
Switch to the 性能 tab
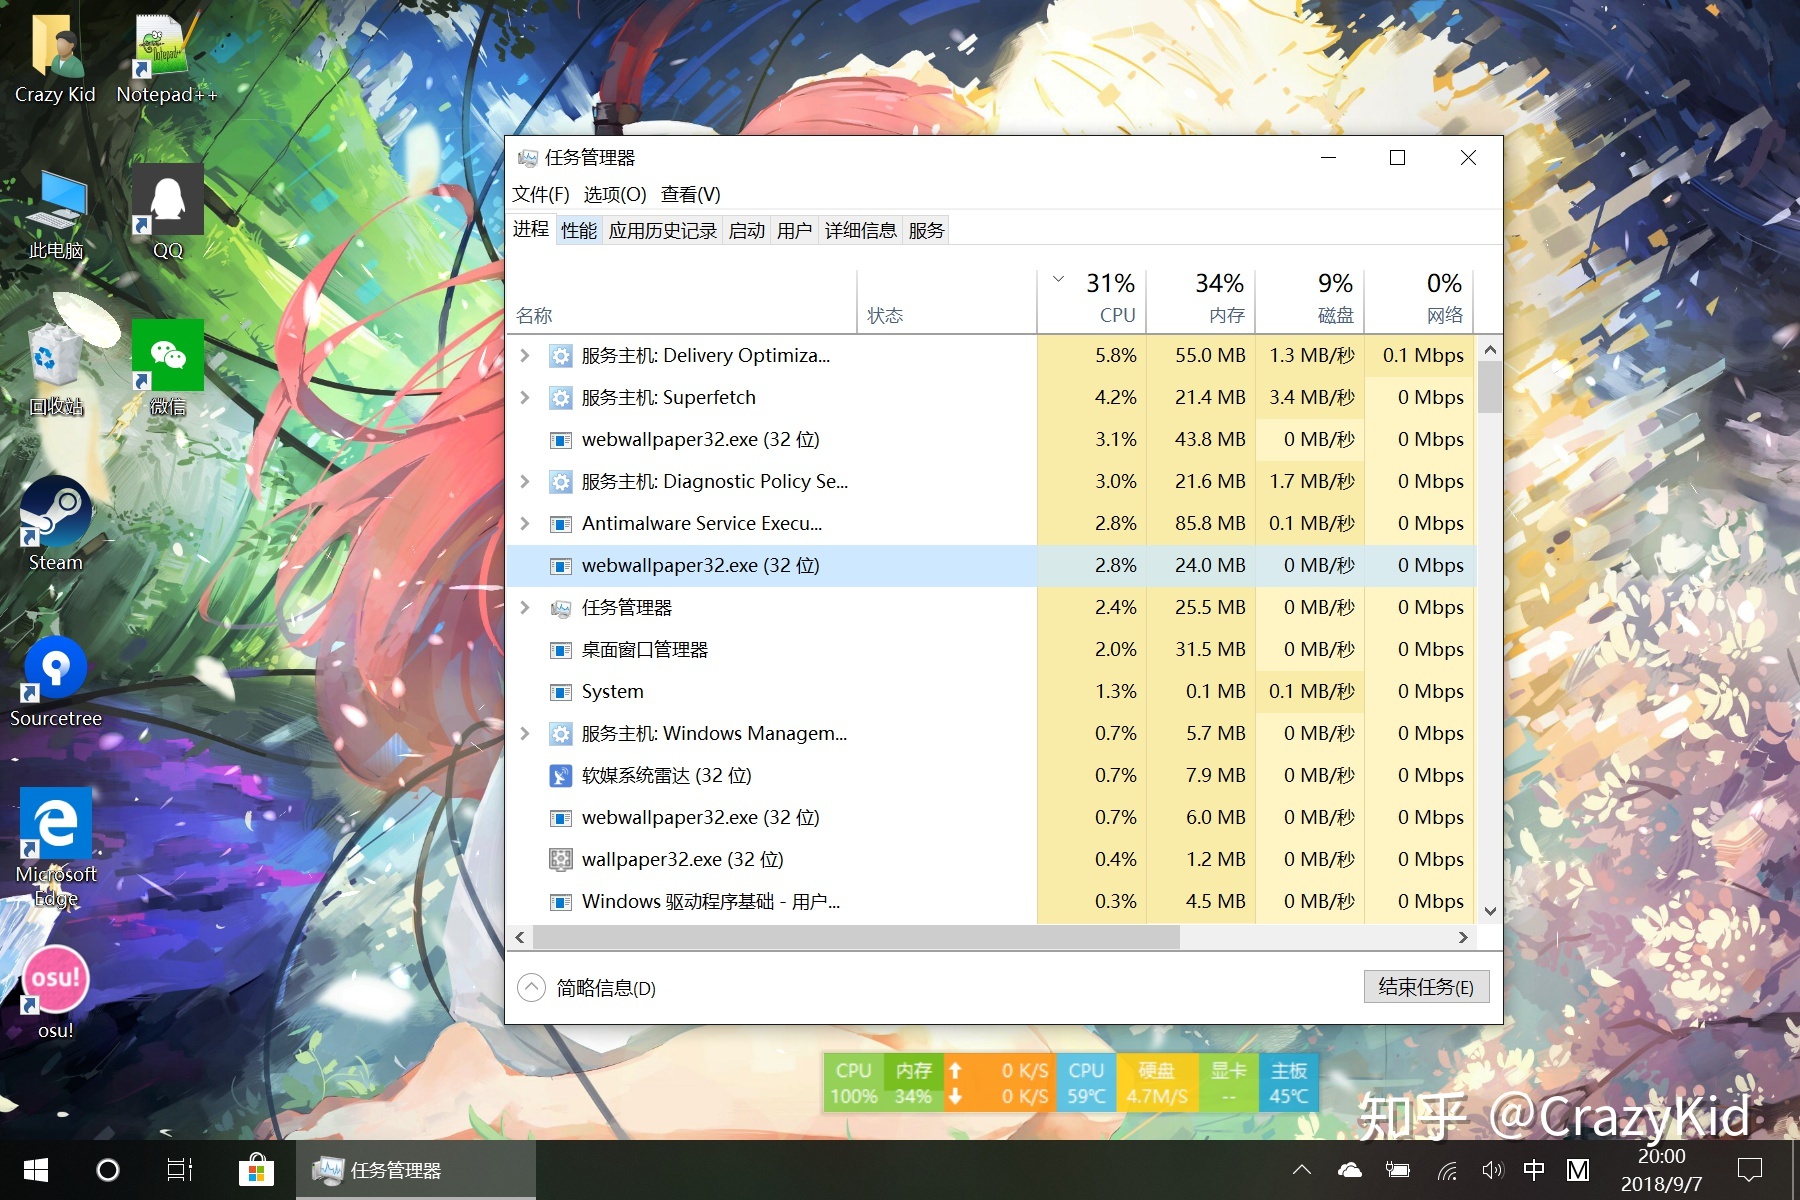pyautogui.click(x=579, y=231)
